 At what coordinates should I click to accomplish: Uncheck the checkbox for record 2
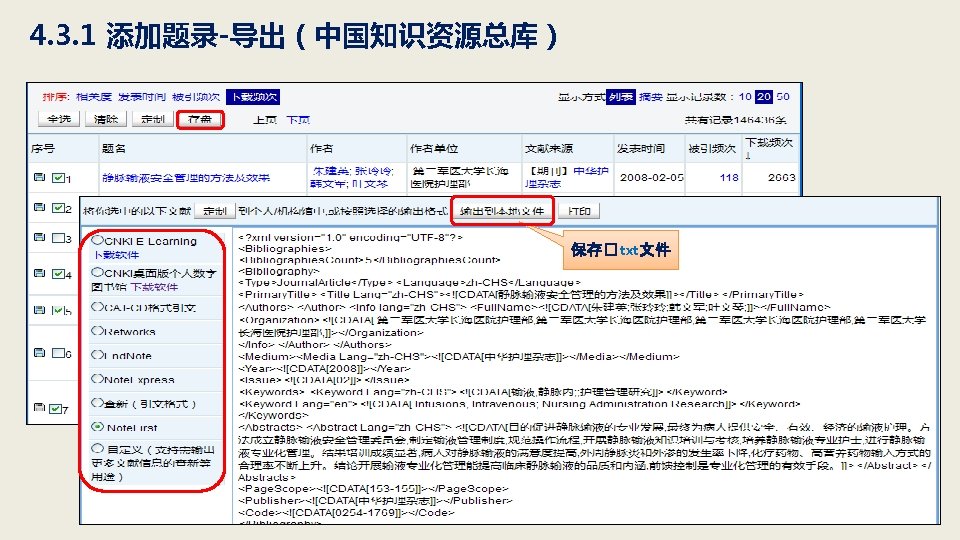click(58, 208)
